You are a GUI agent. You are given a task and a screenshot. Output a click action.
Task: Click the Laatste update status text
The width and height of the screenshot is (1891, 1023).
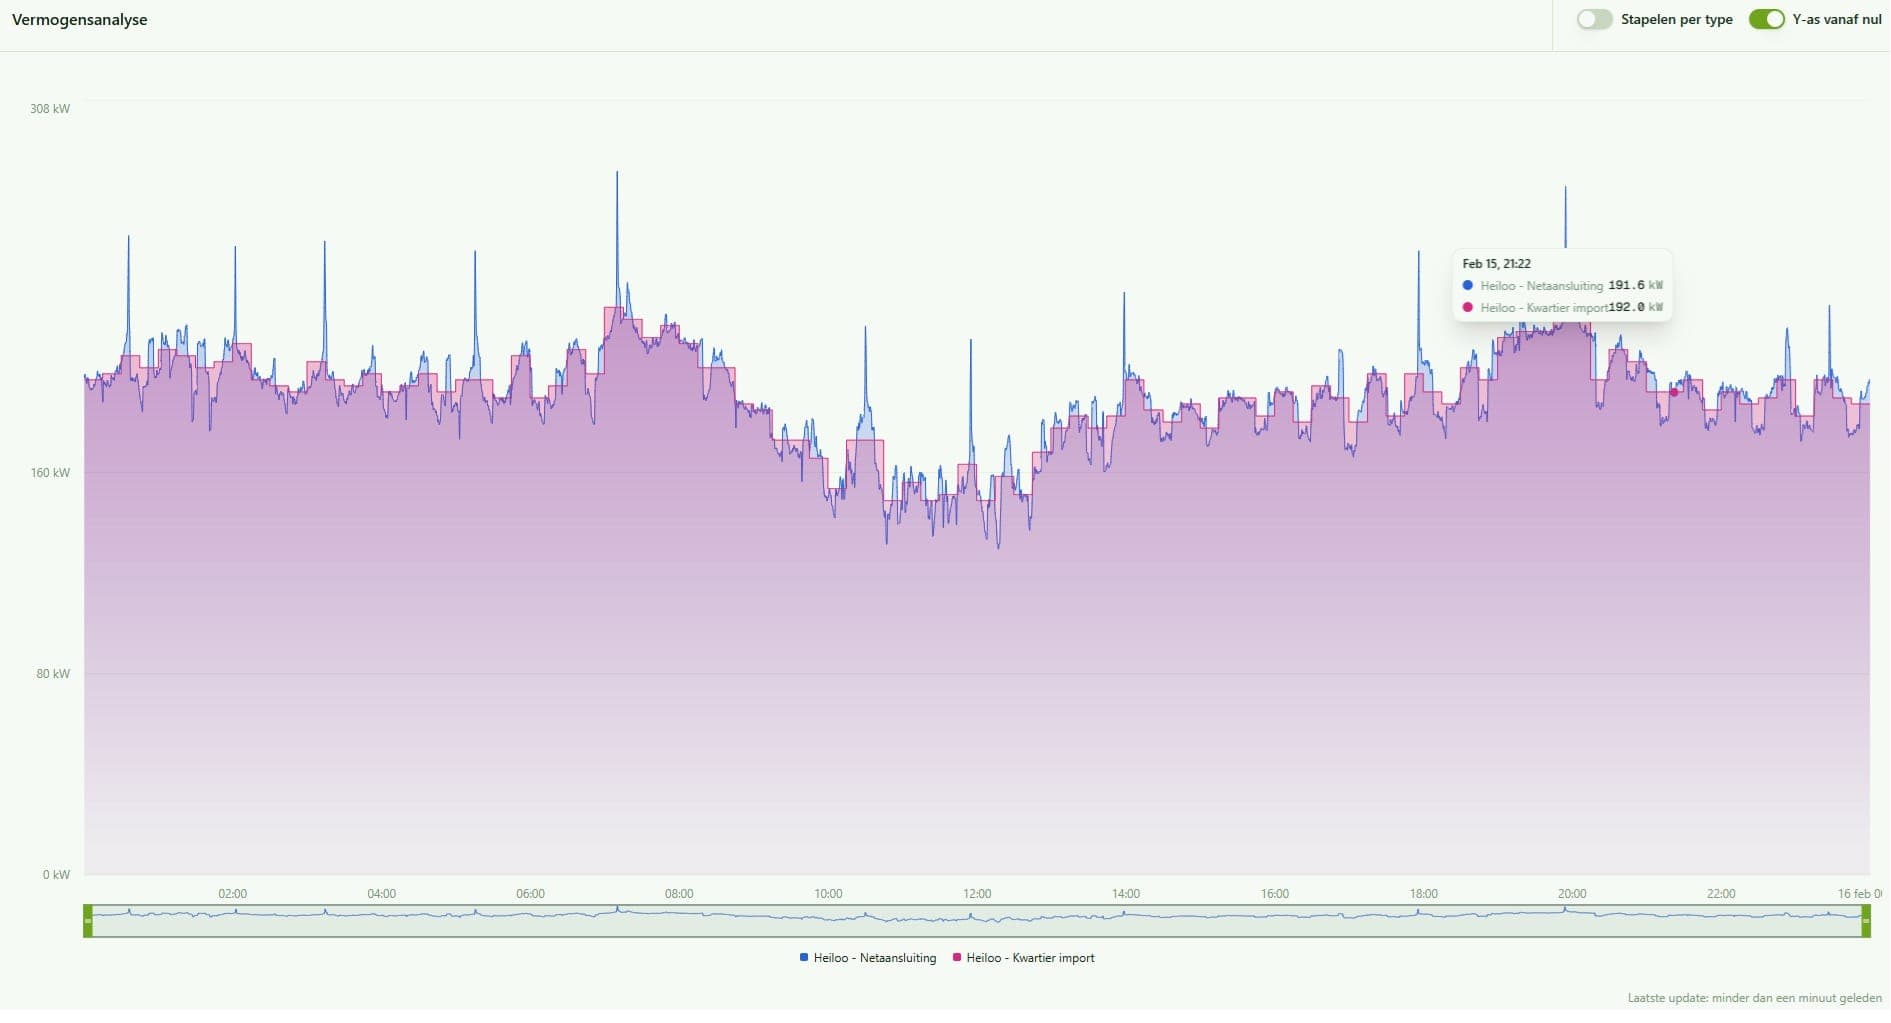[x=1755, y=998]
